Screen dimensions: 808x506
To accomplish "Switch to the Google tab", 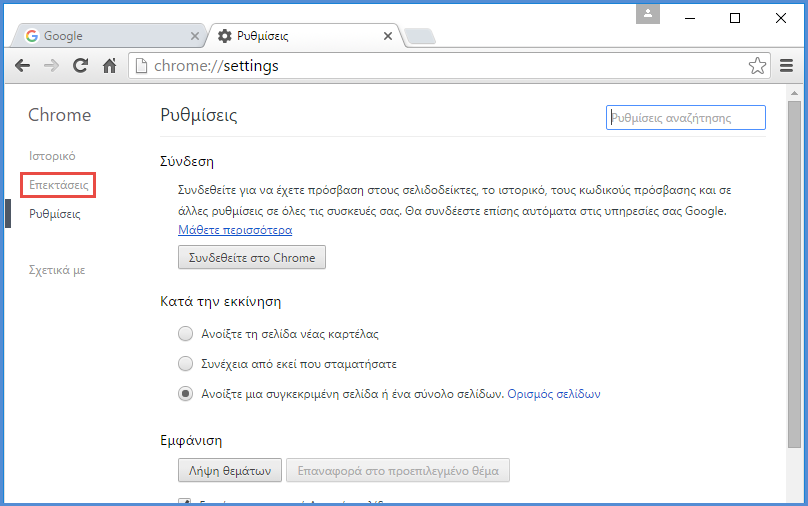I will point(109,36).
